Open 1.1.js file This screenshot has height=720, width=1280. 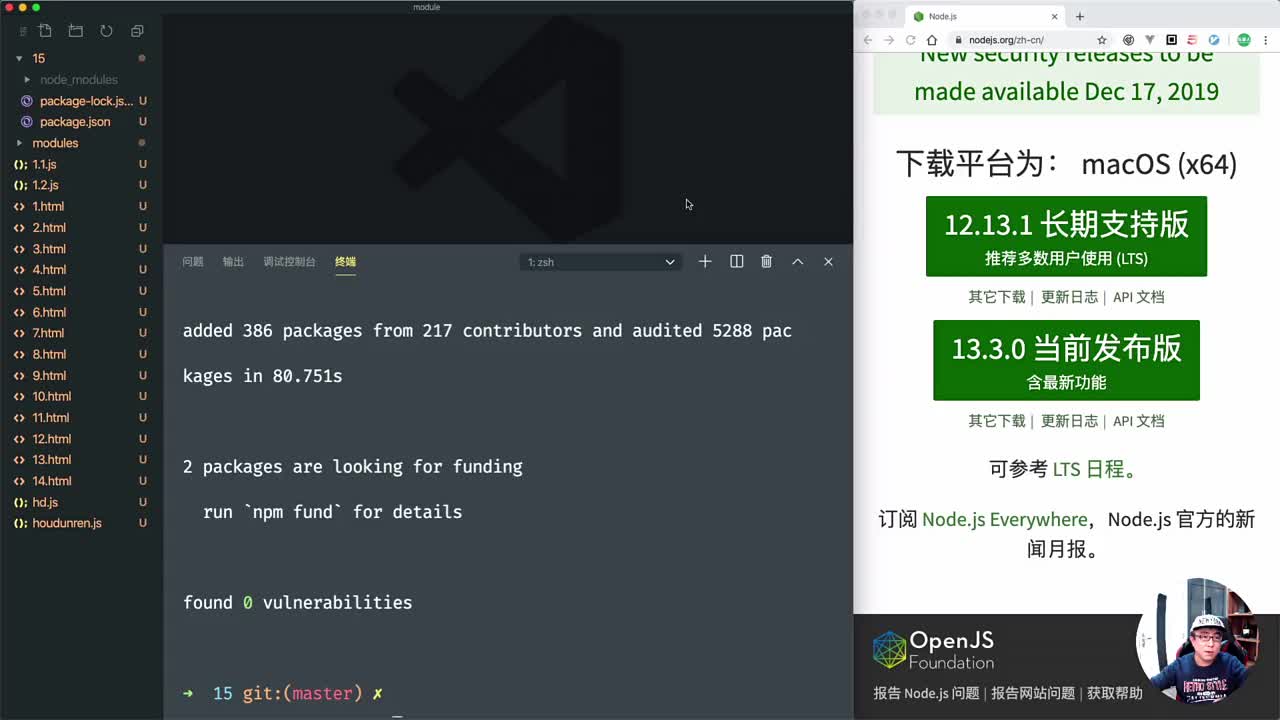tap(82, 164)
